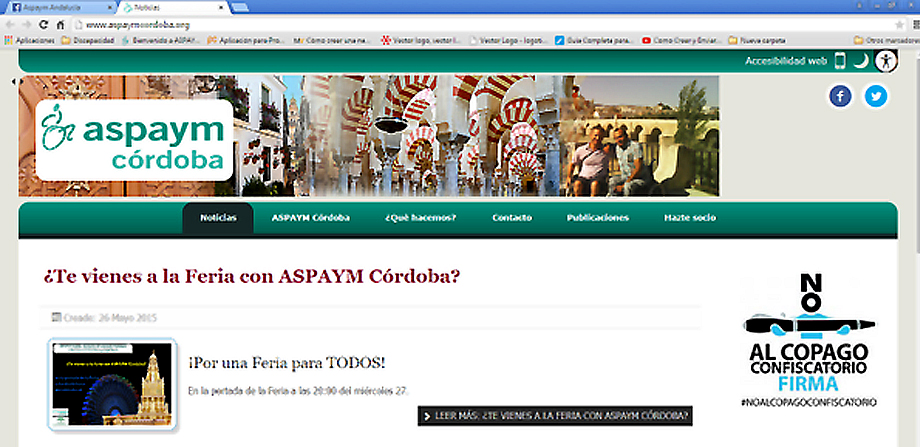Switch to the Aspaym Andalucía browser tab
The width and height of the screenshot is (920, 447).
click(59, 8)
